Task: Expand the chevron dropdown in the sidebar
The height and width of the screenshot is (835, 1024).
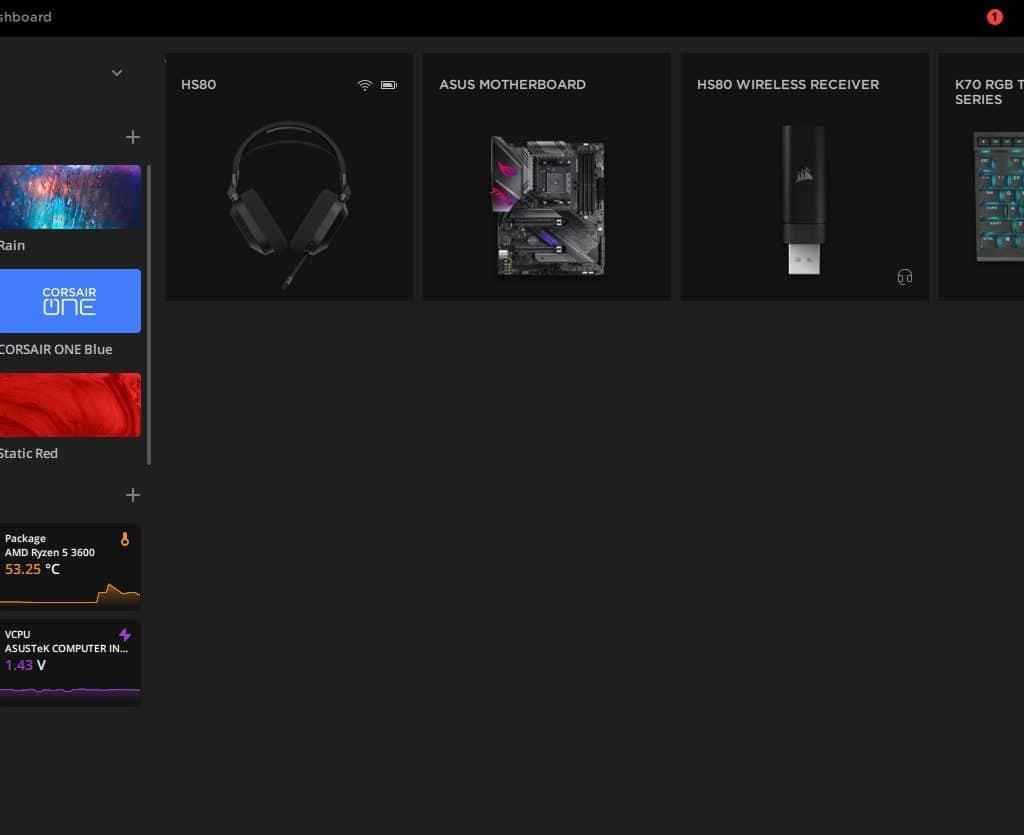Action: [x=117, y=73]
